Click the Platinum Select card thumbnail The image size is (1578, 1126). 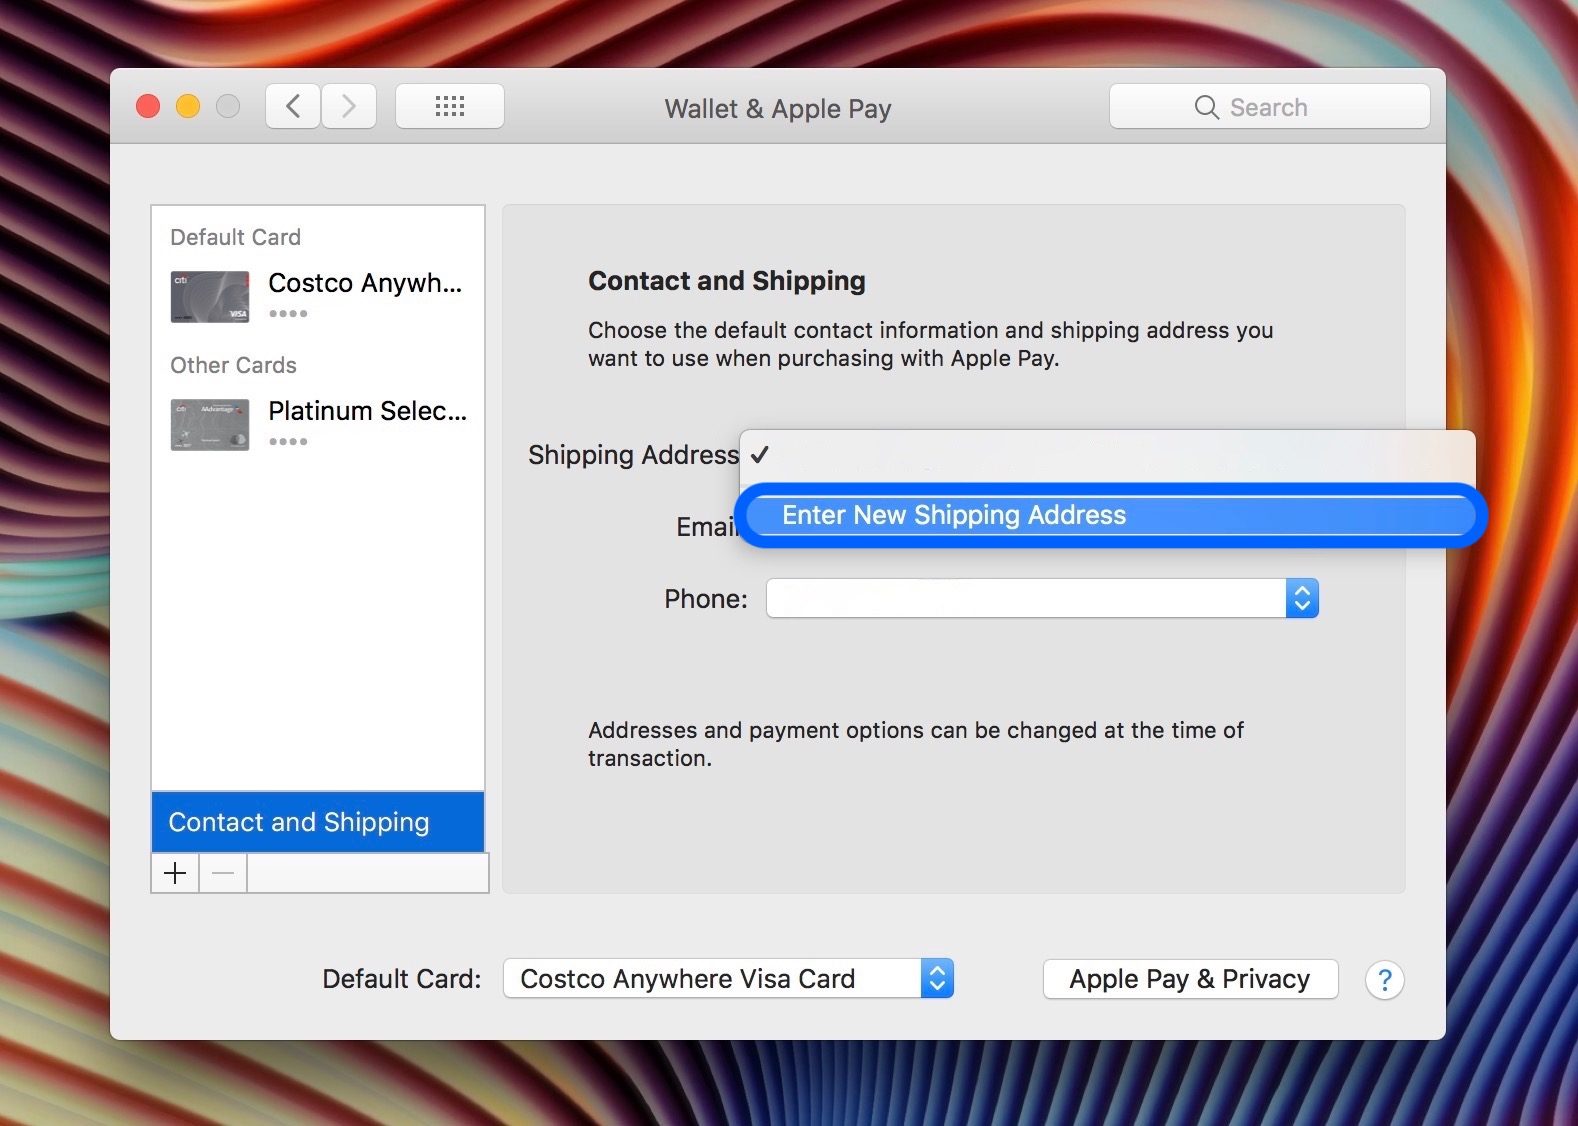210,424
